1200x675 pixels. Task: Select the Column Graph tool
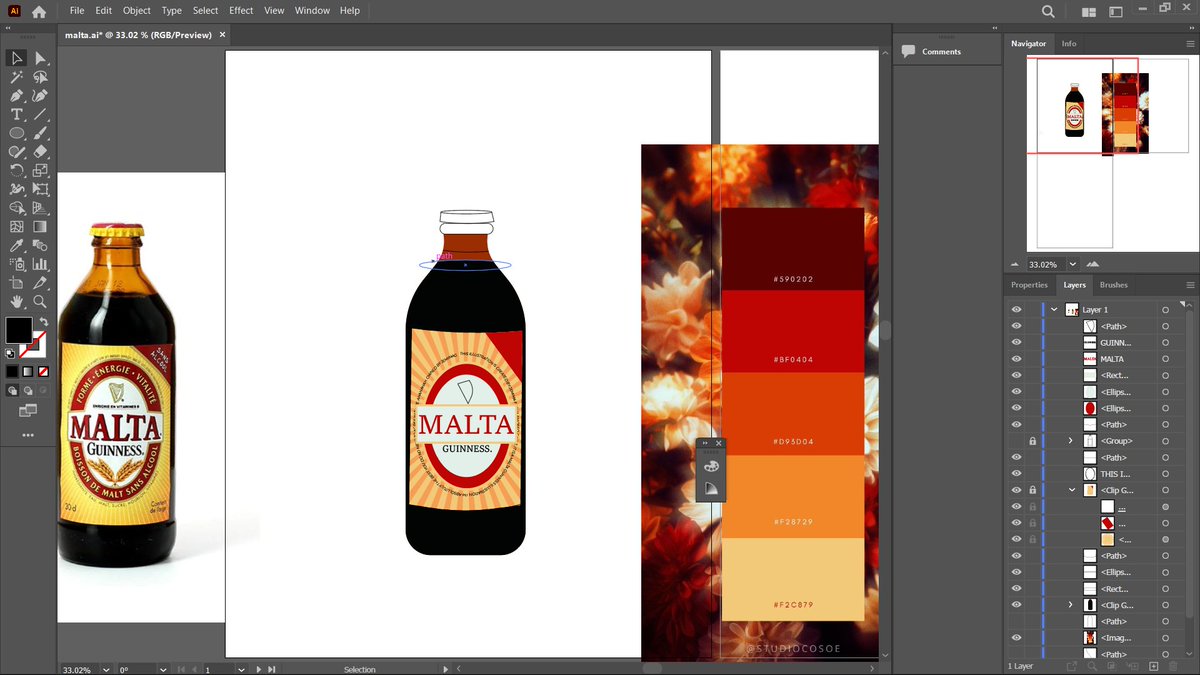40,264
